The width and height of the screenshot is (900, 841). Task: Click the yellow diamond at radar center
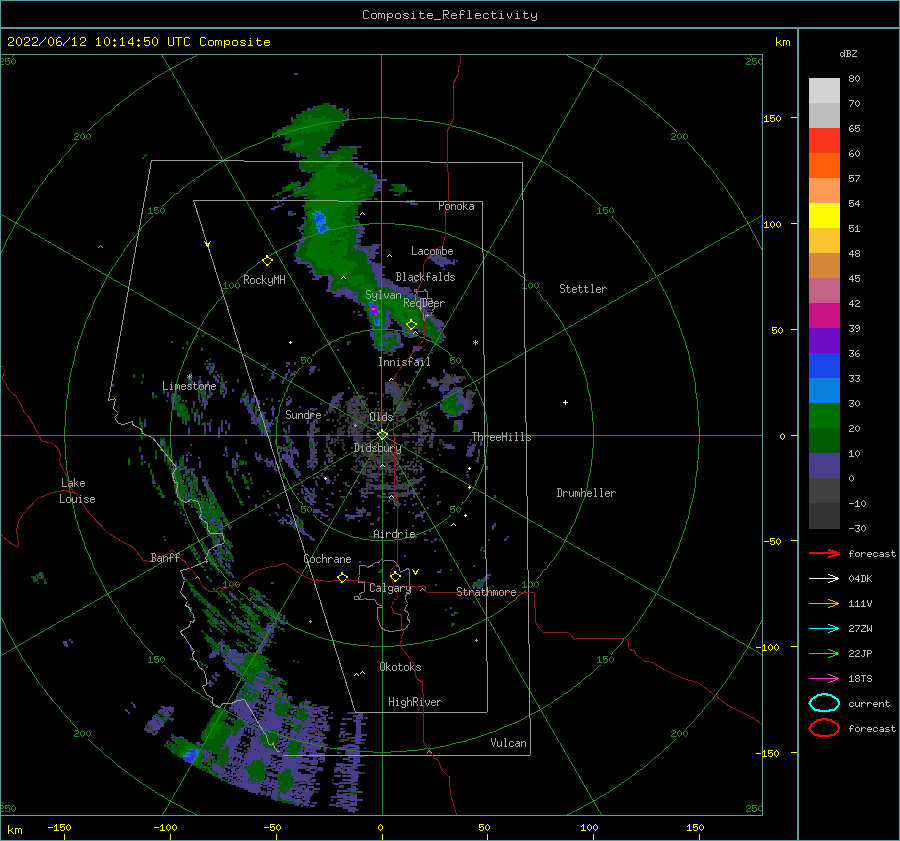382,435
